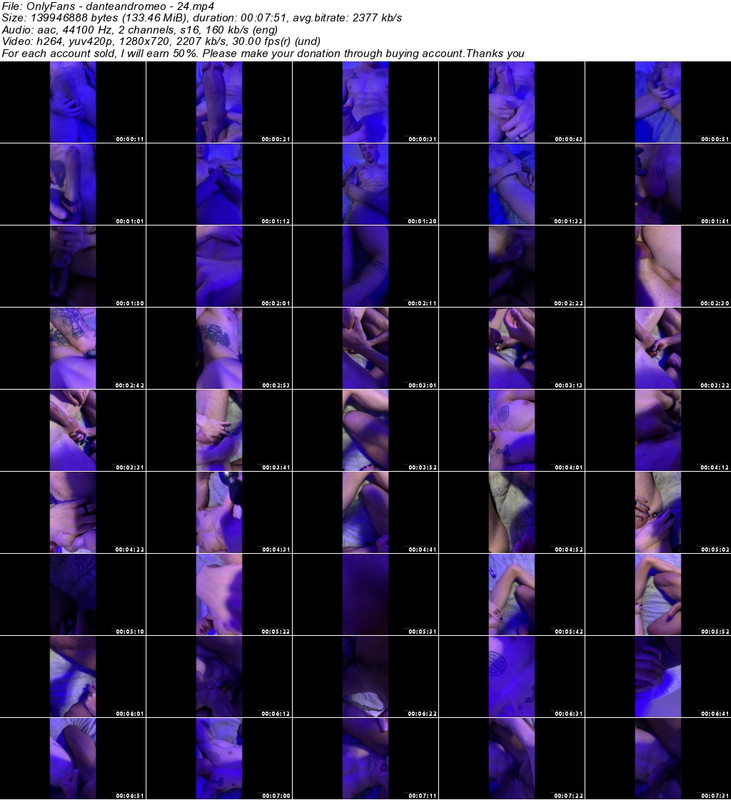Click the thumbnail timestamped 00:06:41

(658, 675)
